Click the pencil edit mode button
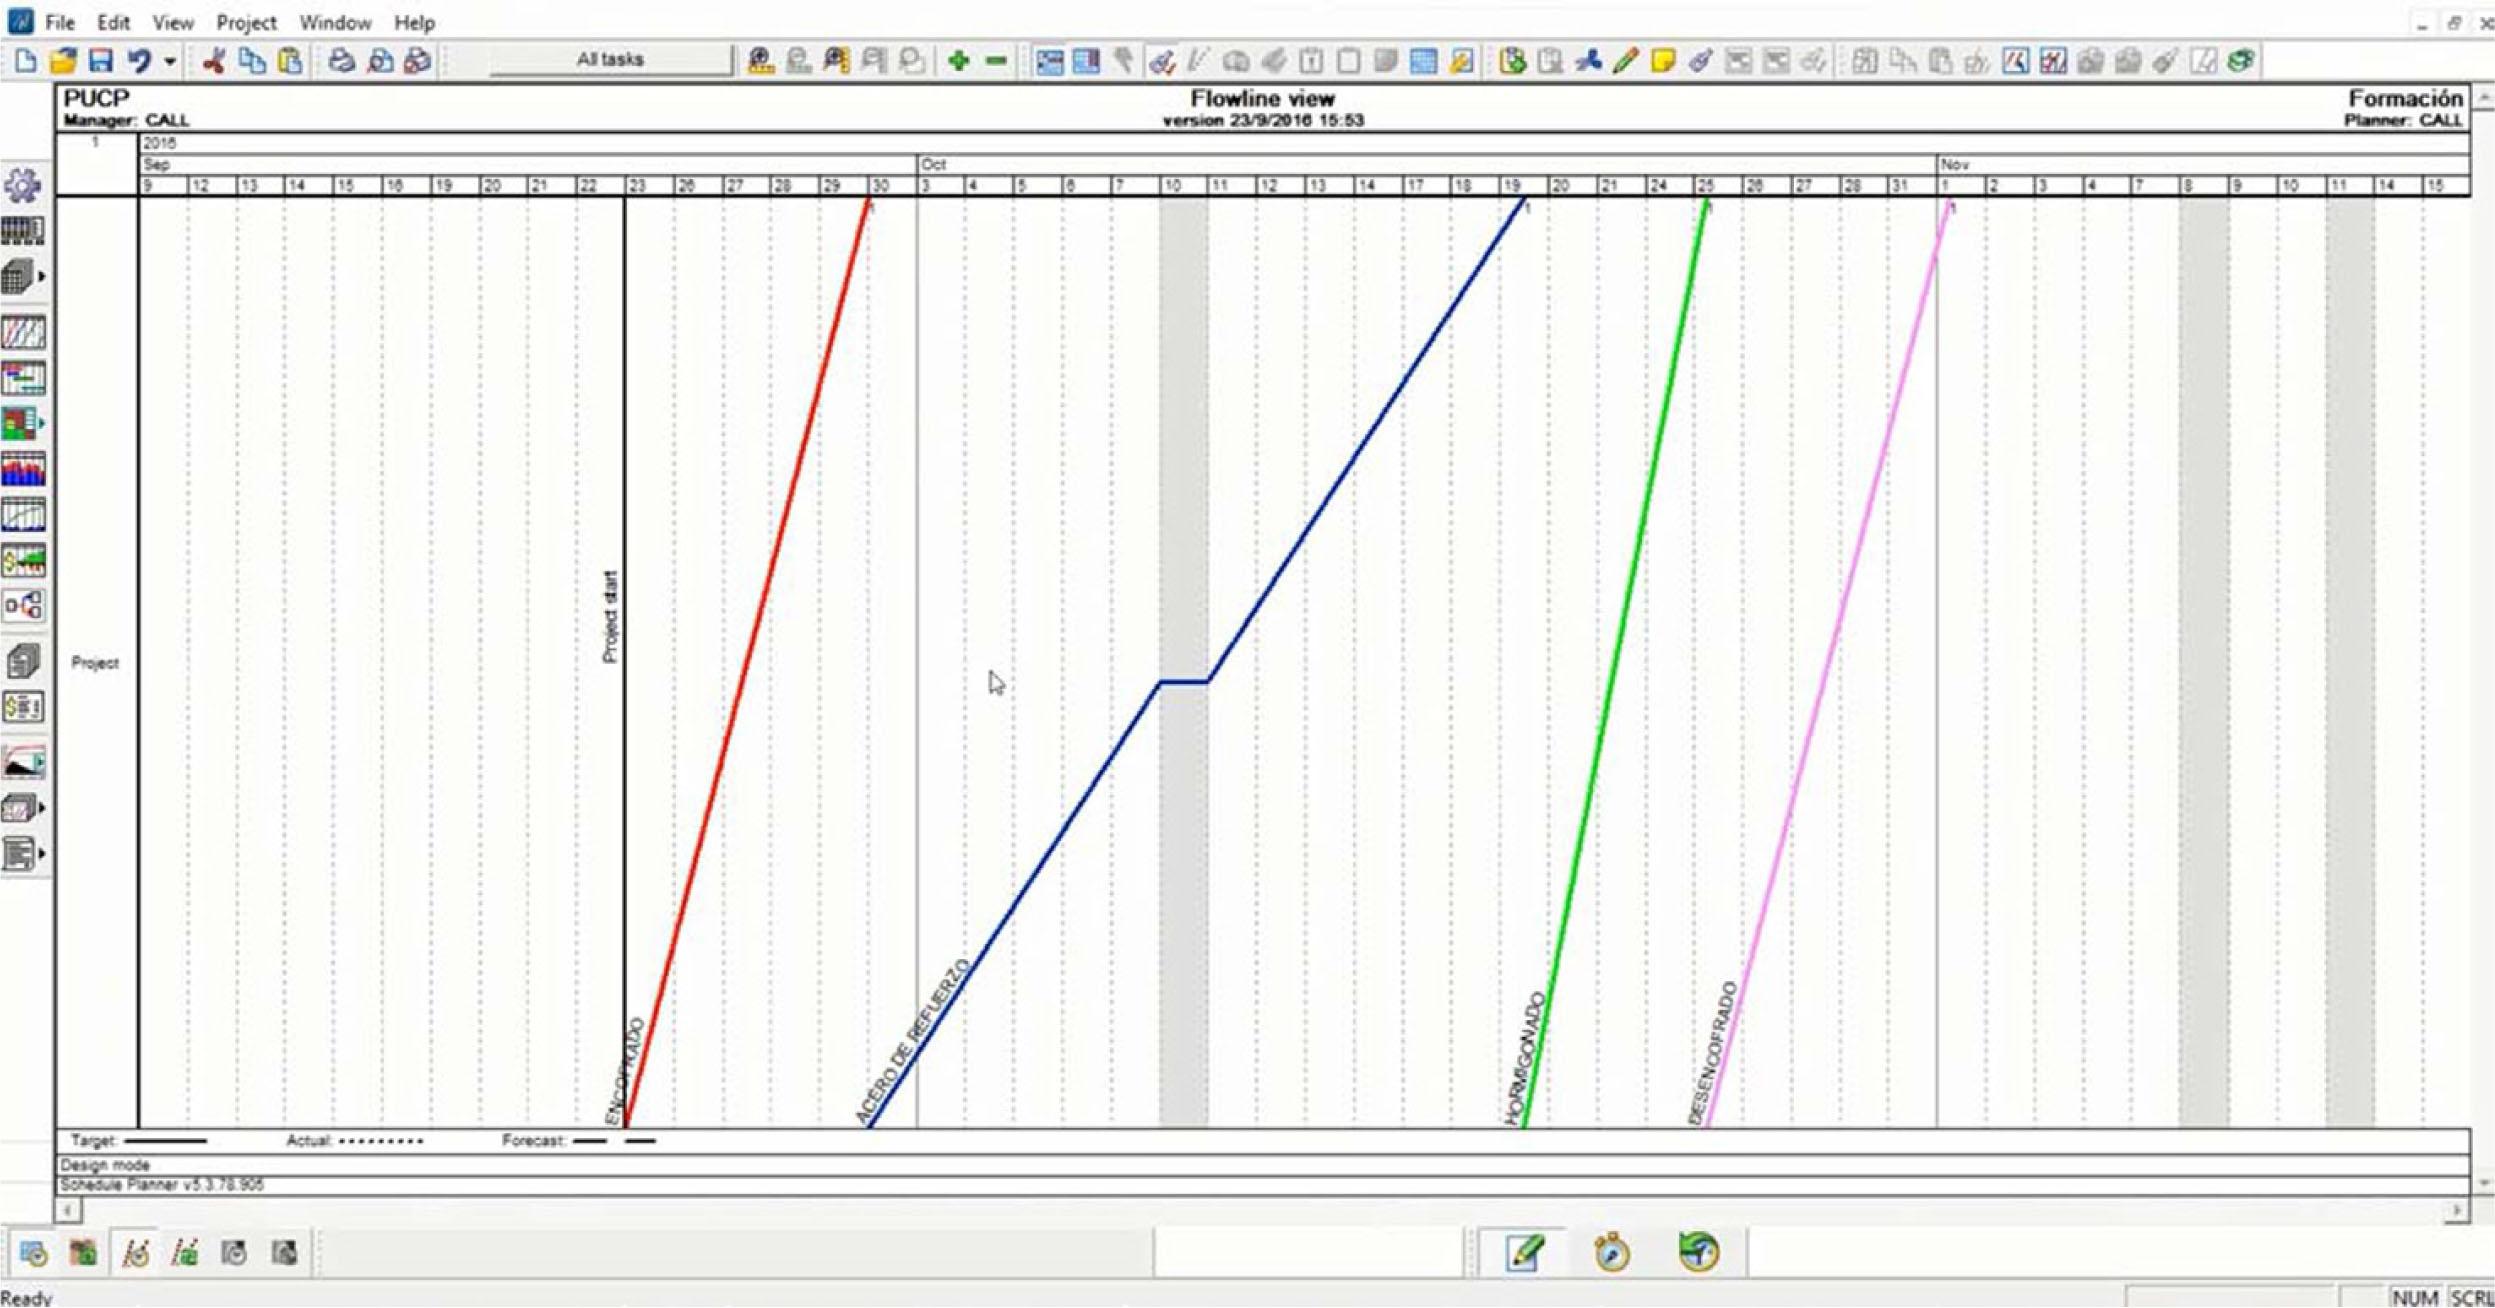Viewport: 2495px width, 1308px height. tap(1523, 1252)
